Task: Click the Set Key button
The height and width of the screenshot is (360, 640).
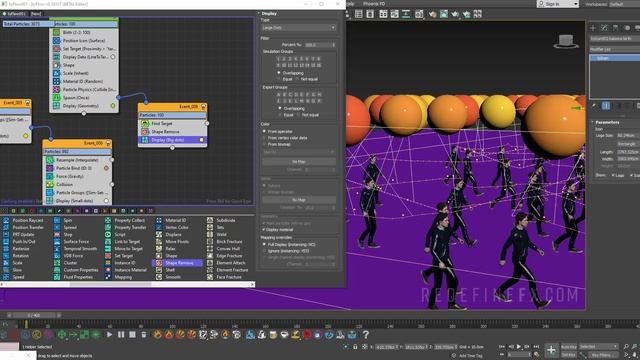Action: [569, 355]
